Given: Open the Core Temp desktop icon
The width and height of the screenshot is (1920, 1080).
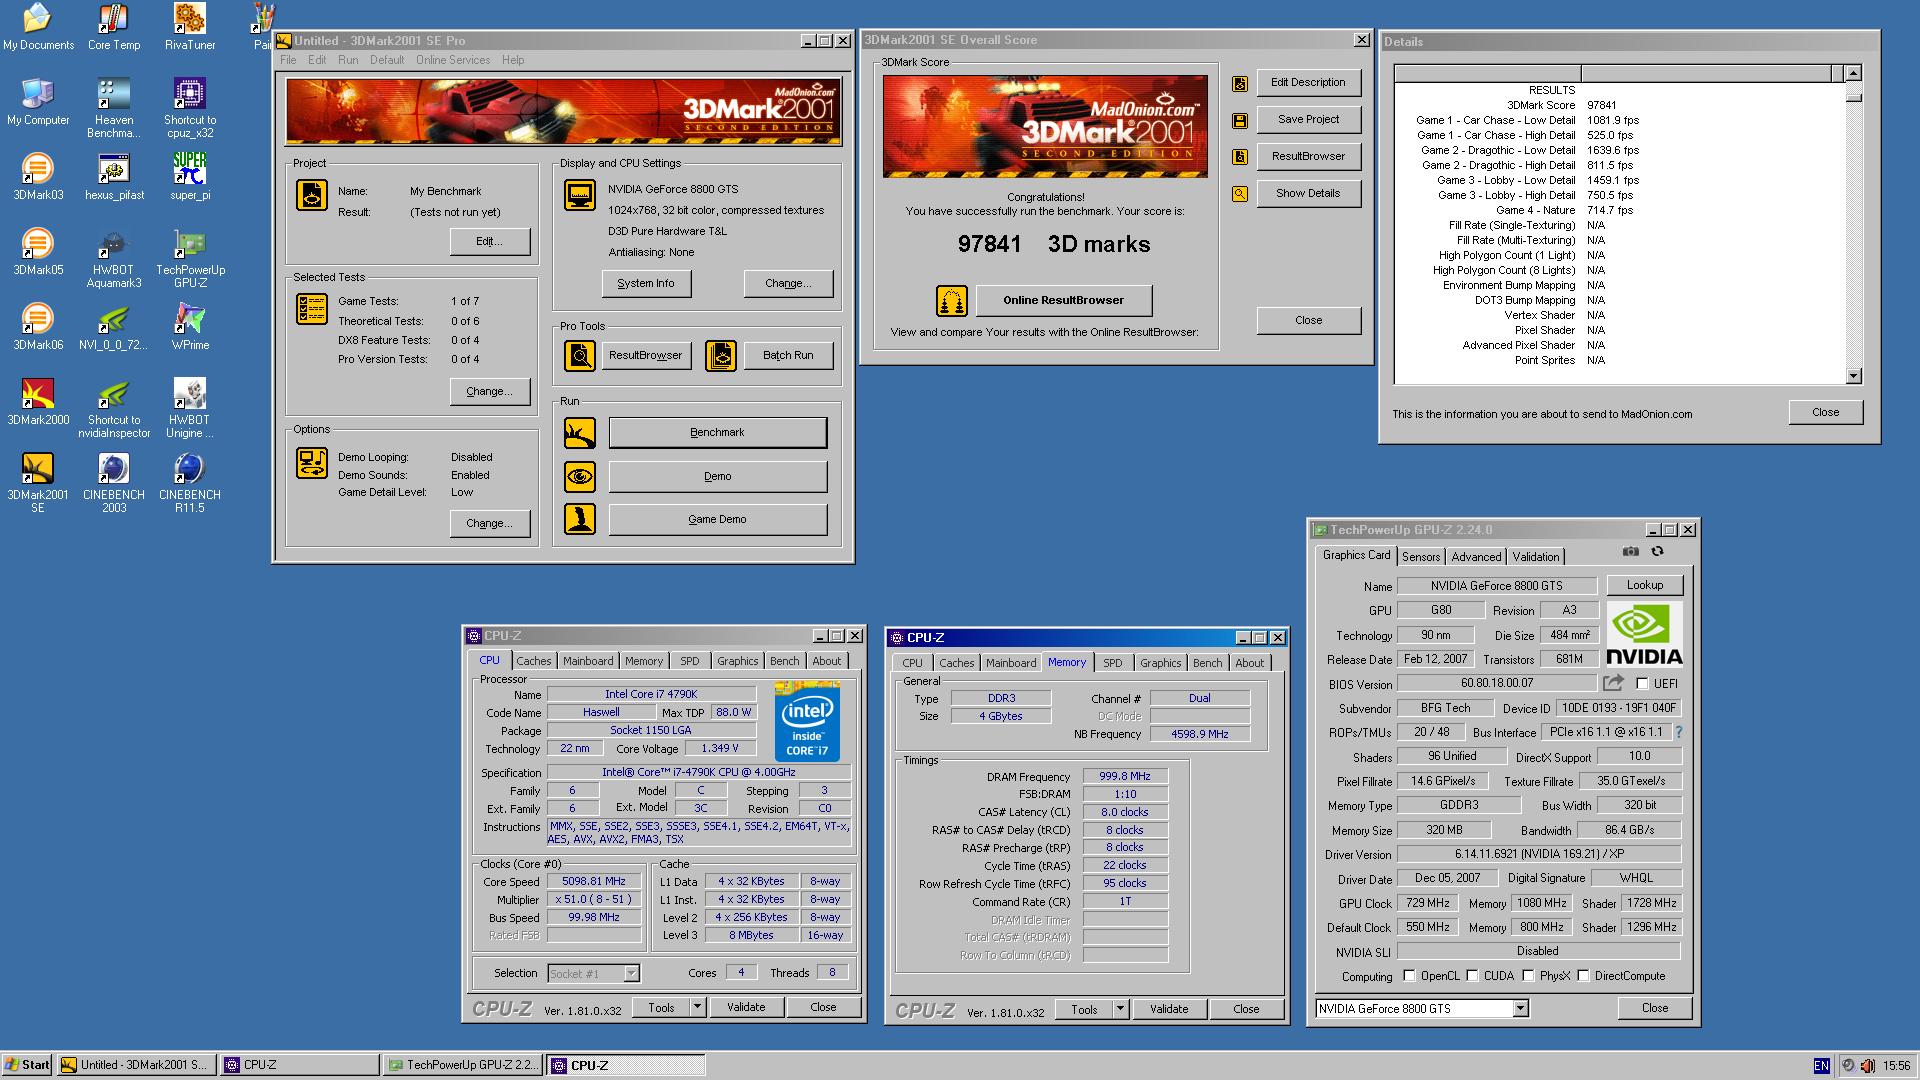Looking at the screenshot, I should pyautogui.click(x=114, y=27).
